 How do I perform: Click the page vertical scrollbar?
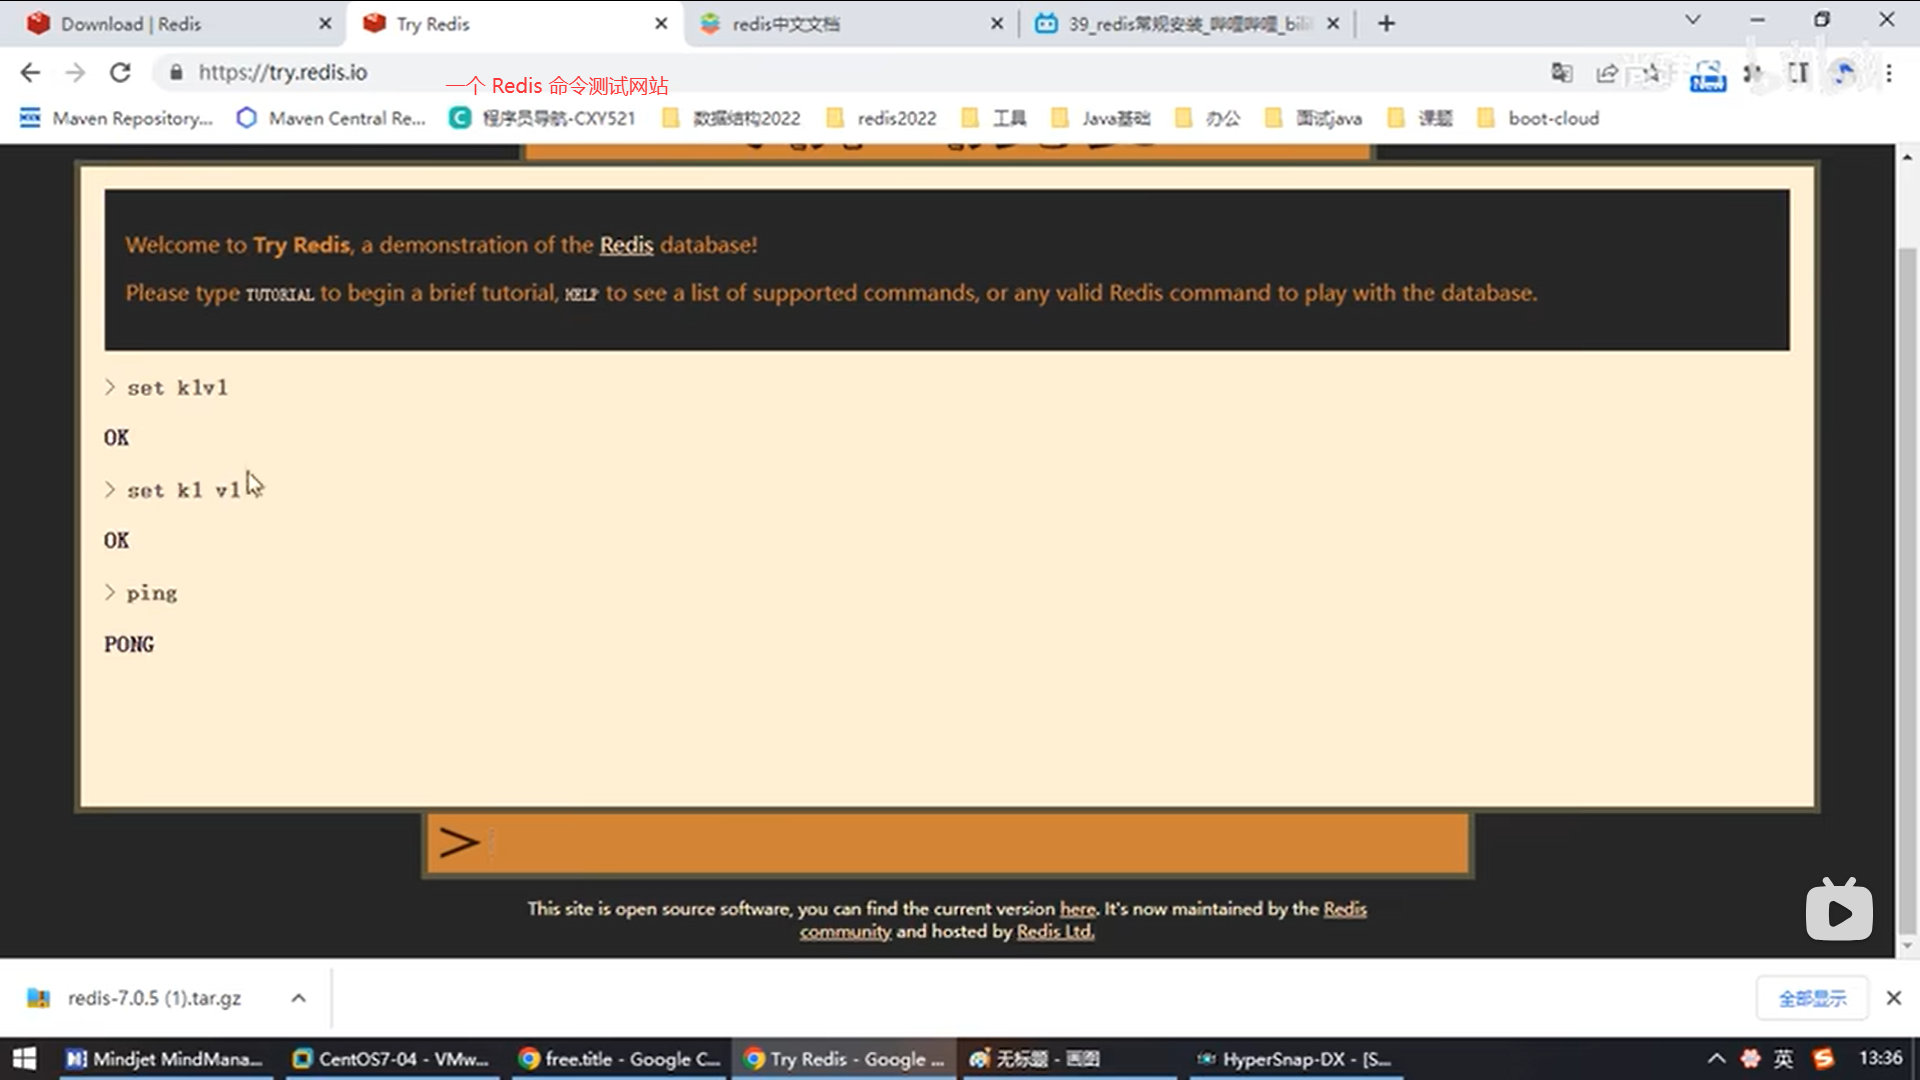point(1906,590)
